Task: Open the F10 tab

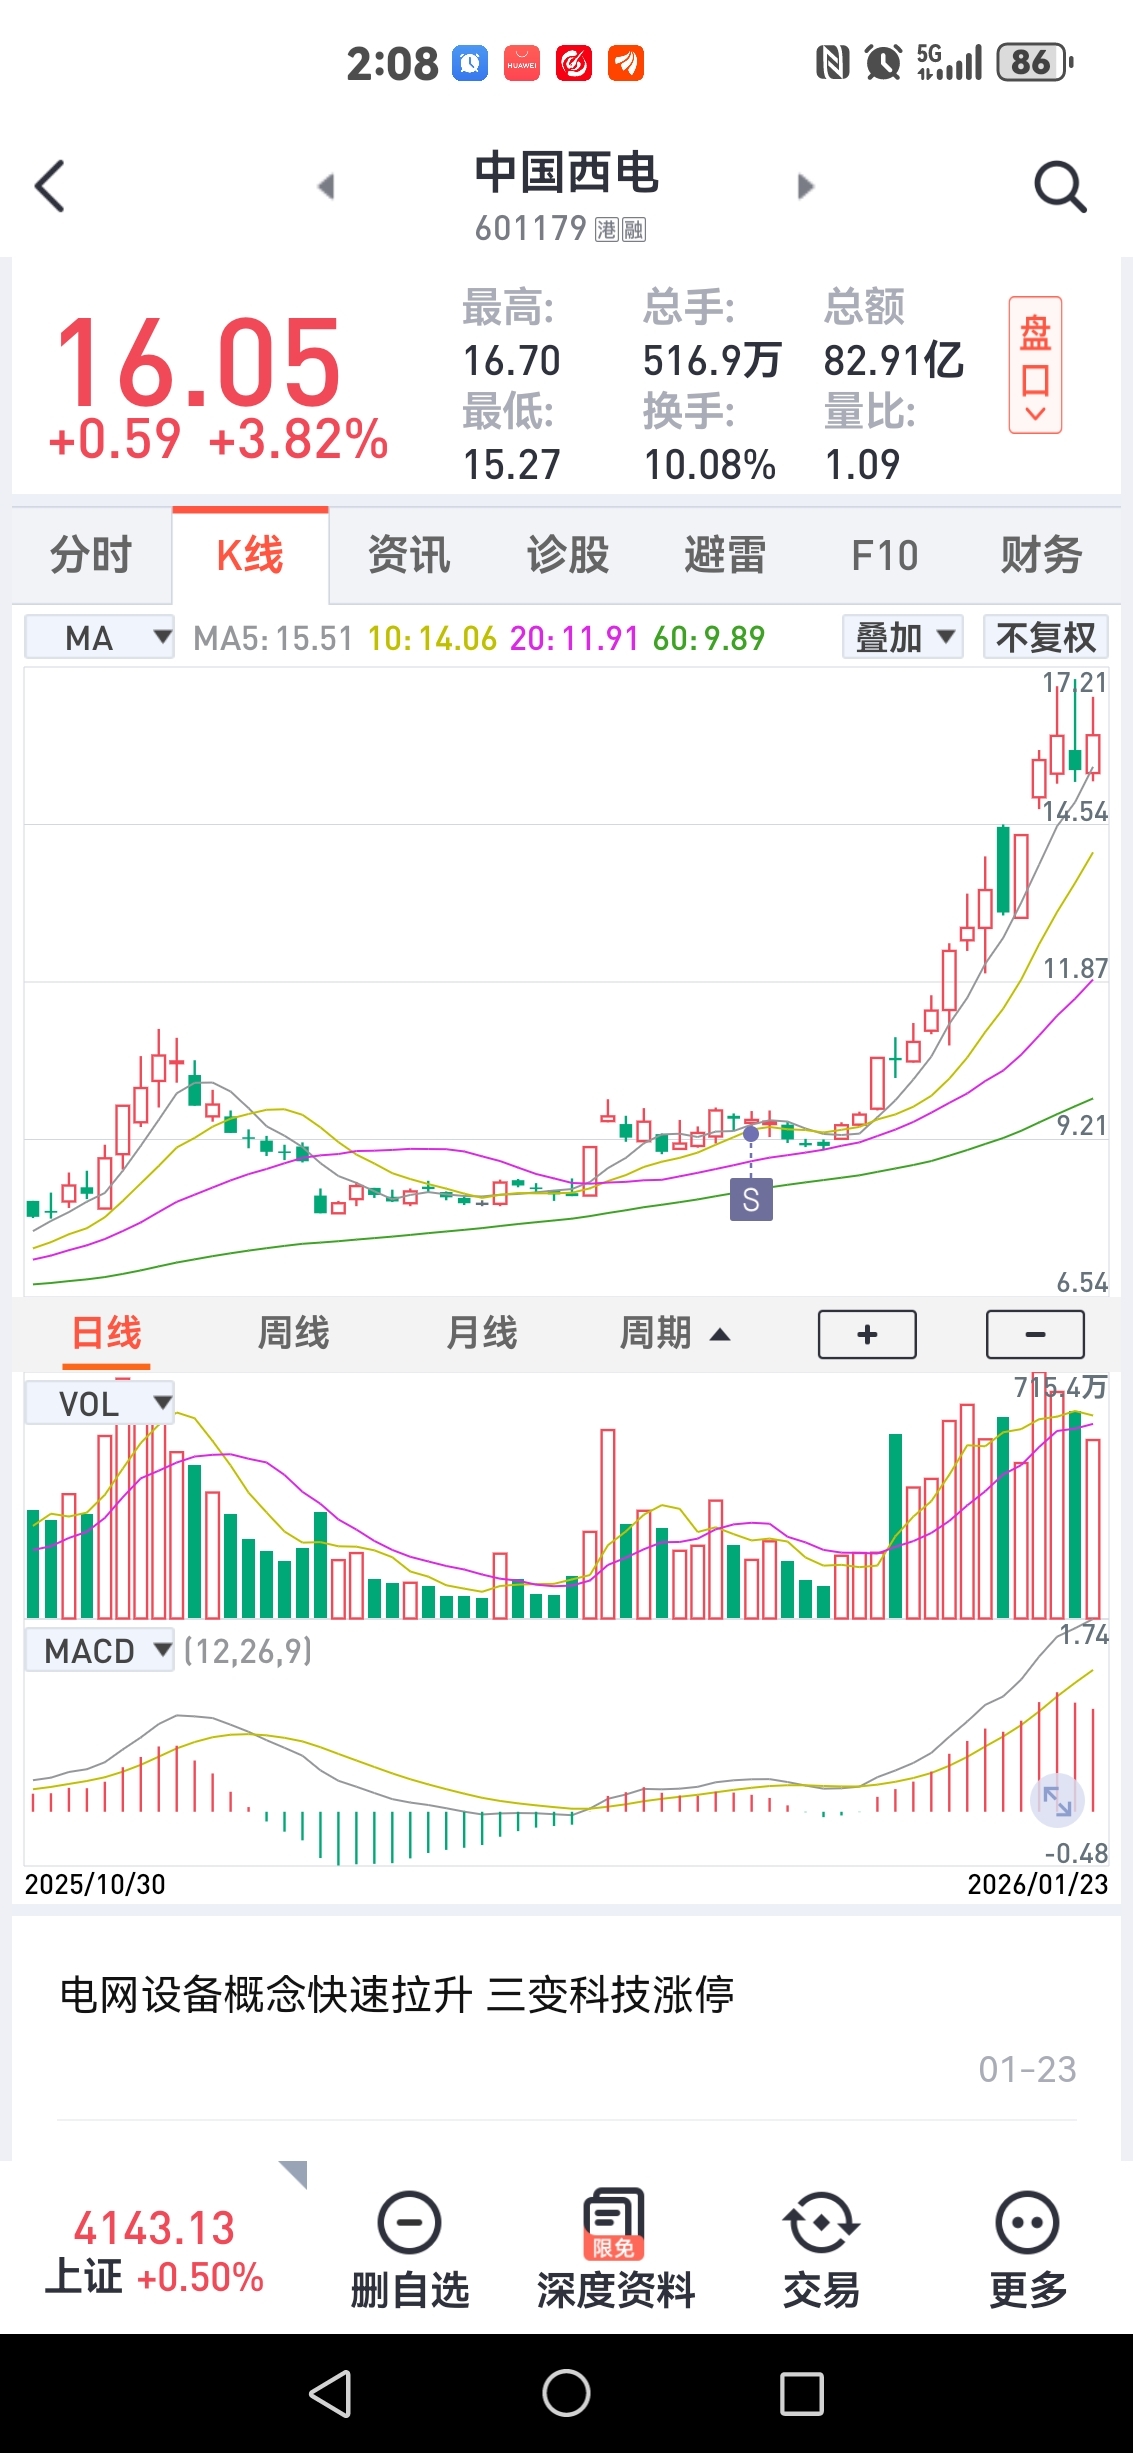Action: tap(884, 555)
